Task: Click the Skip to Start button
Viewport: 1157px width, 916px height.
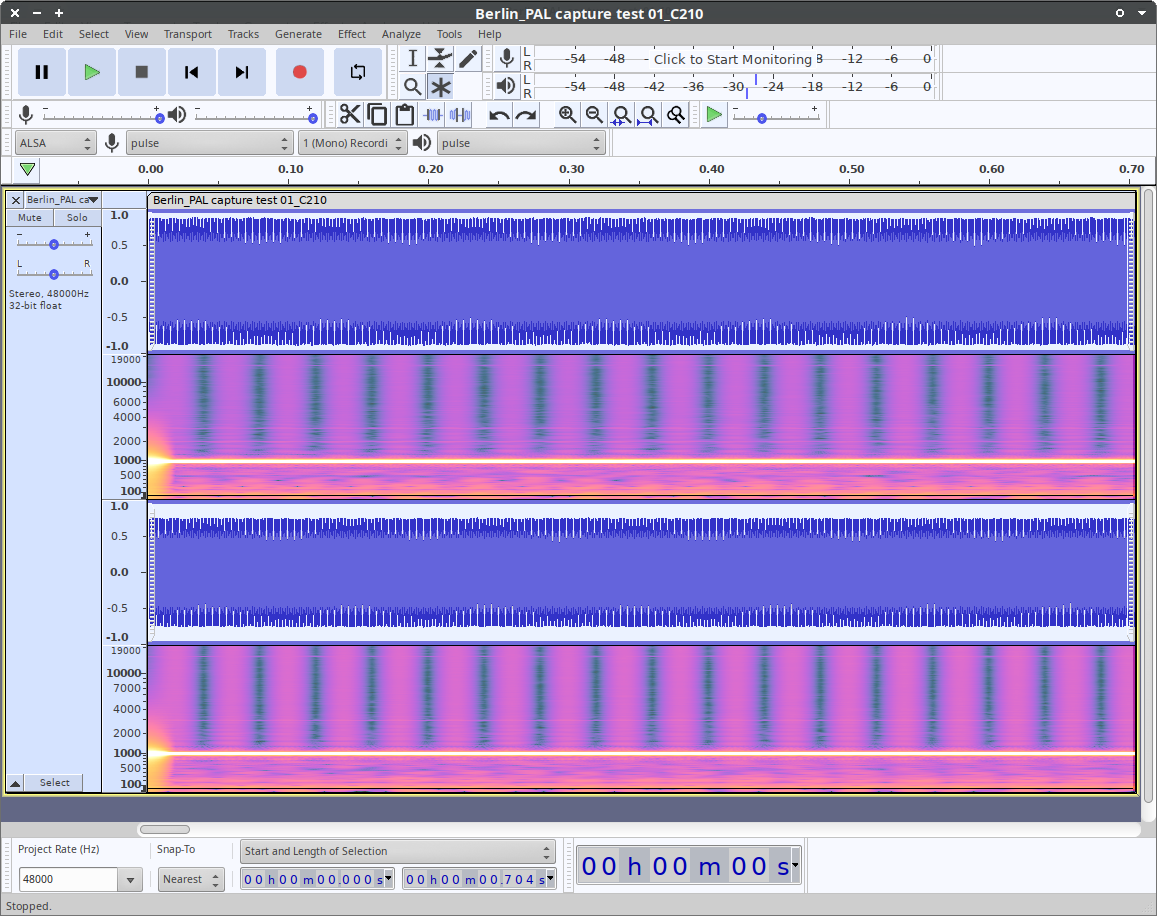Action: [191, 72]
